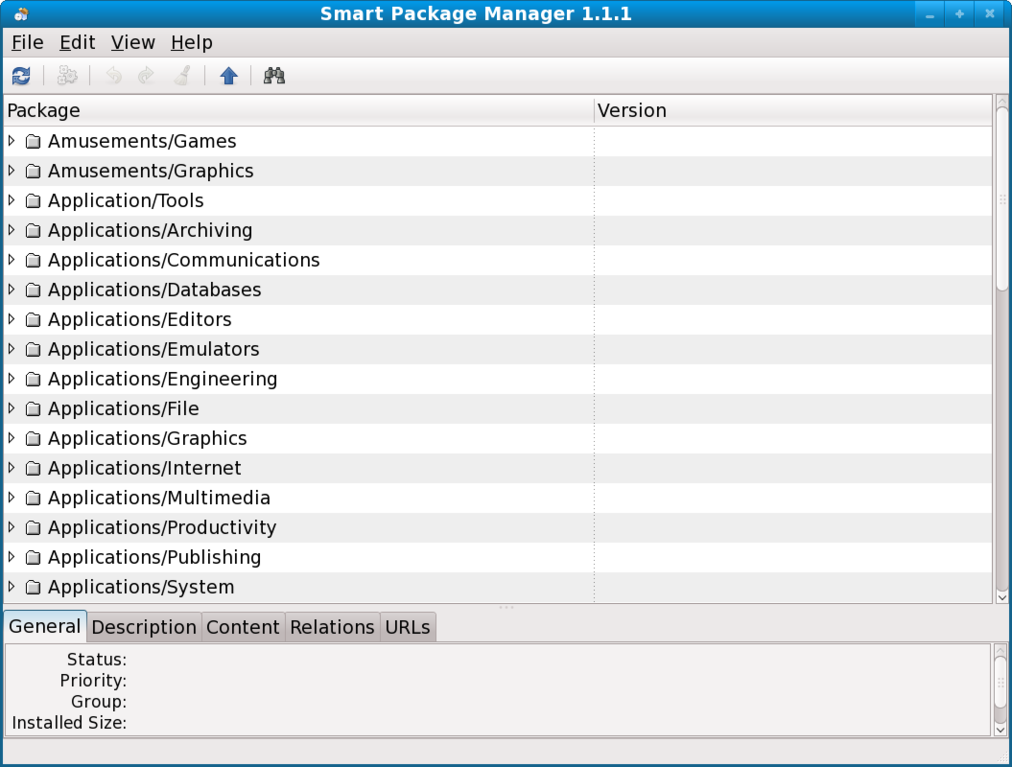The width and height of the screenshot is (1012, 767).
Task: Click the Execute Changes gears icon
Action: point(67,76)
